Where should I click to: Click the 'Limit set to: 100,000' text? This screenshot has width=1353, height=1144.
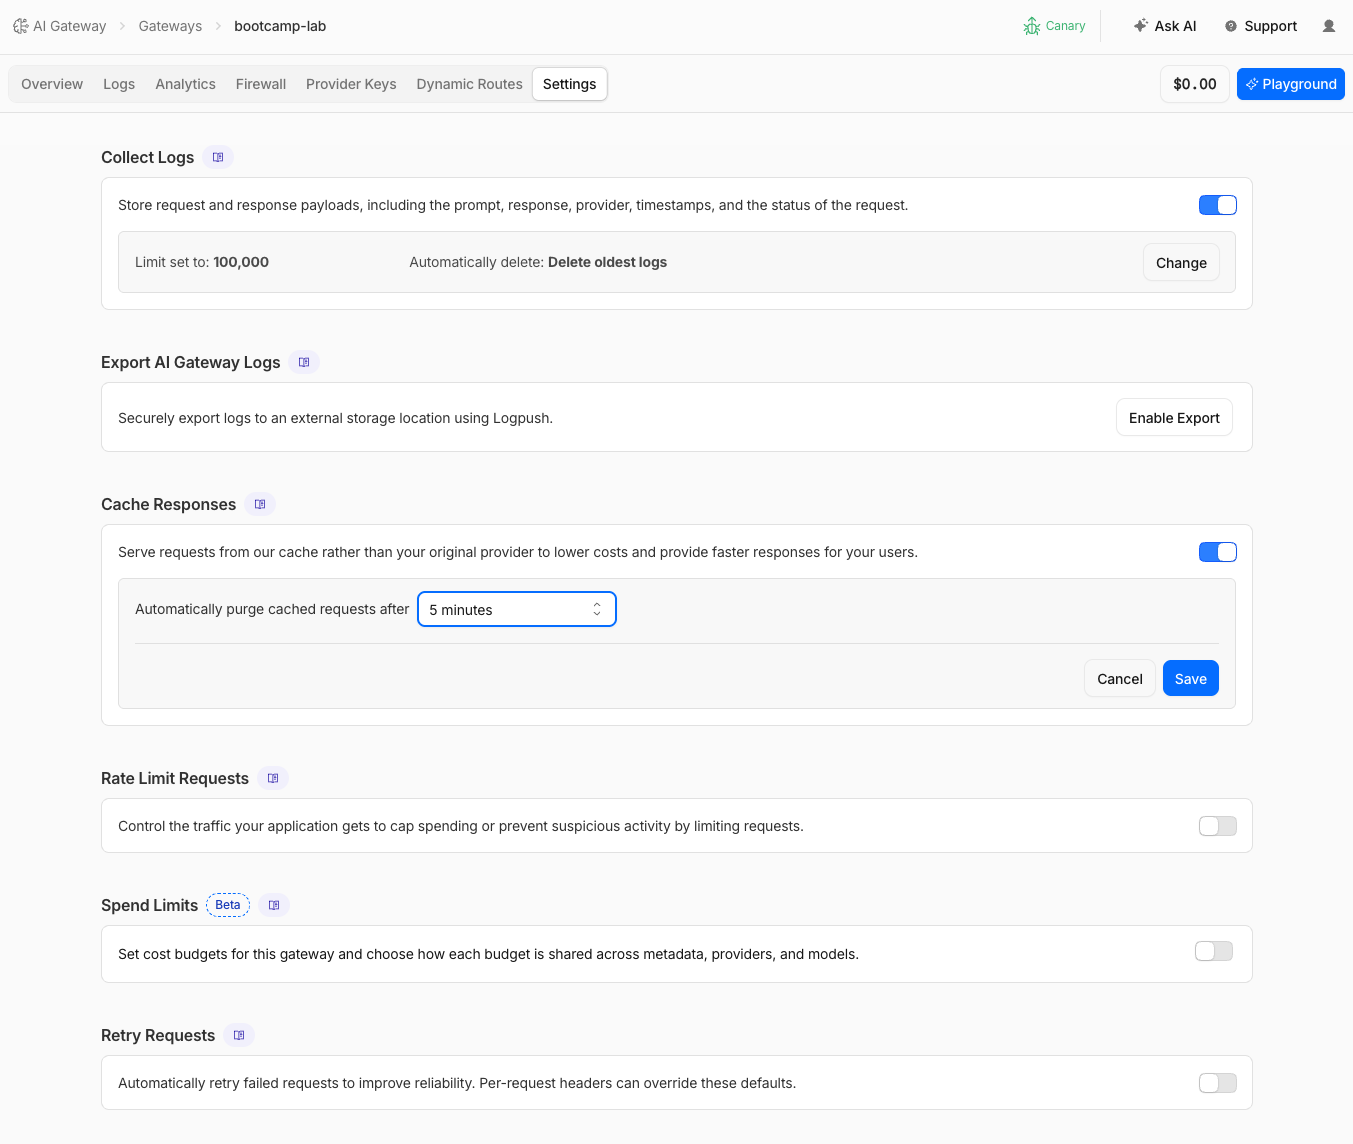[202, 262]
